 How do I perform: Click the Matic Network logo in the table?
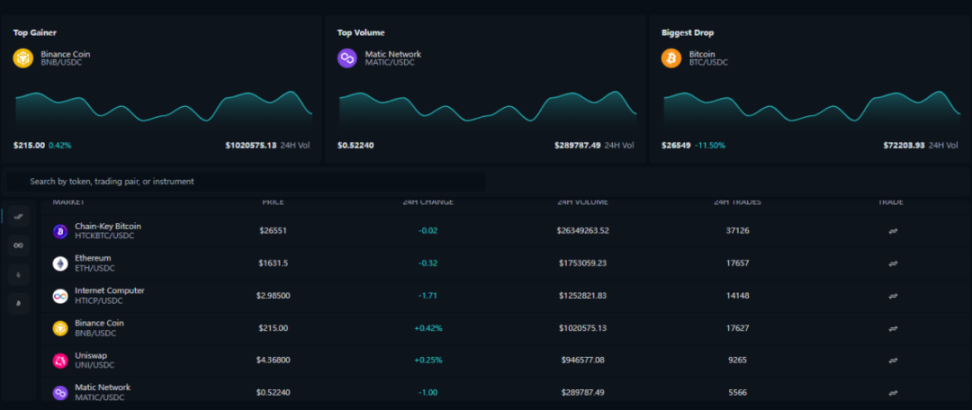point(60,393)
